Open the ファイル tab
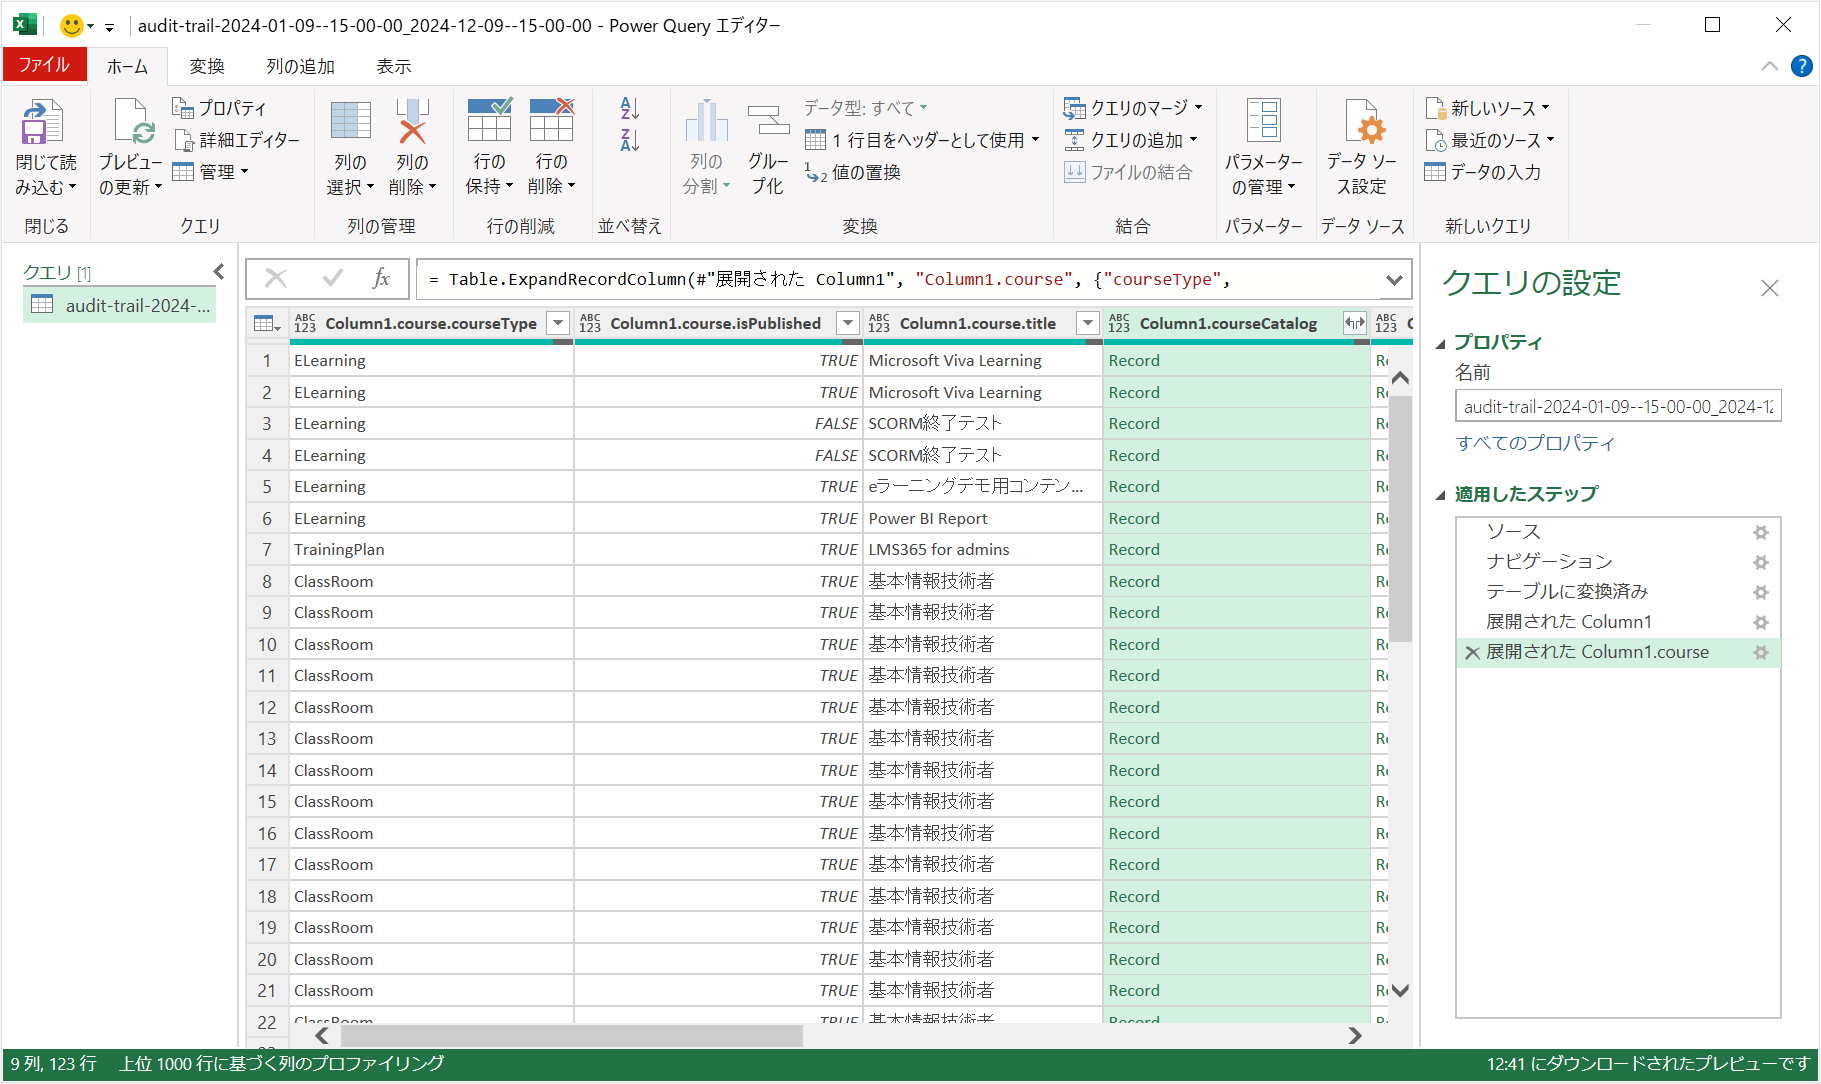1821x1084 pixels. tap(44, 65)
